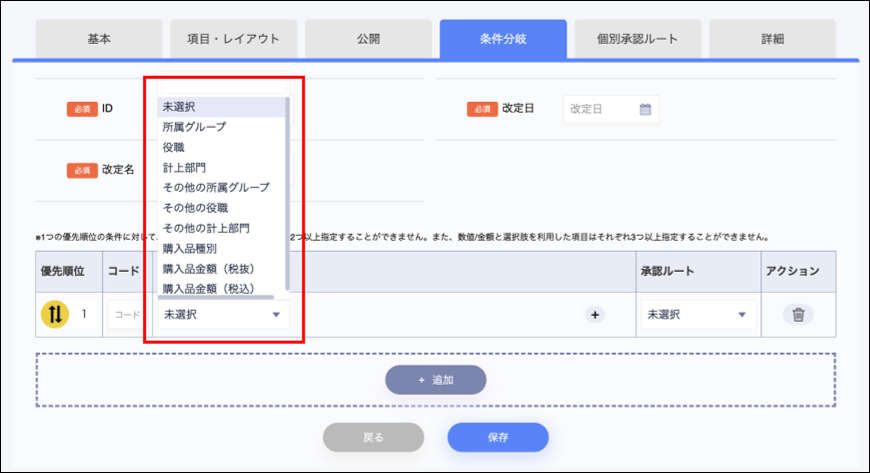Viewport: 870px width, 473px height.
Task: Click the condition 未選択 dropdown arrow
Action: pyautogui.click(x=276, y=315)
